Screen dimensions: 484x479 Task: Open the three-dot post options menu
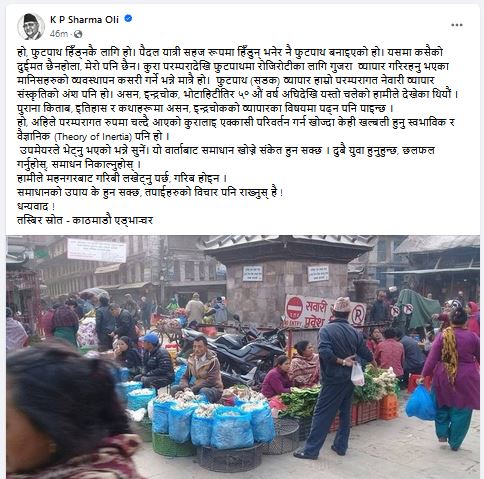tap(457, 25)
